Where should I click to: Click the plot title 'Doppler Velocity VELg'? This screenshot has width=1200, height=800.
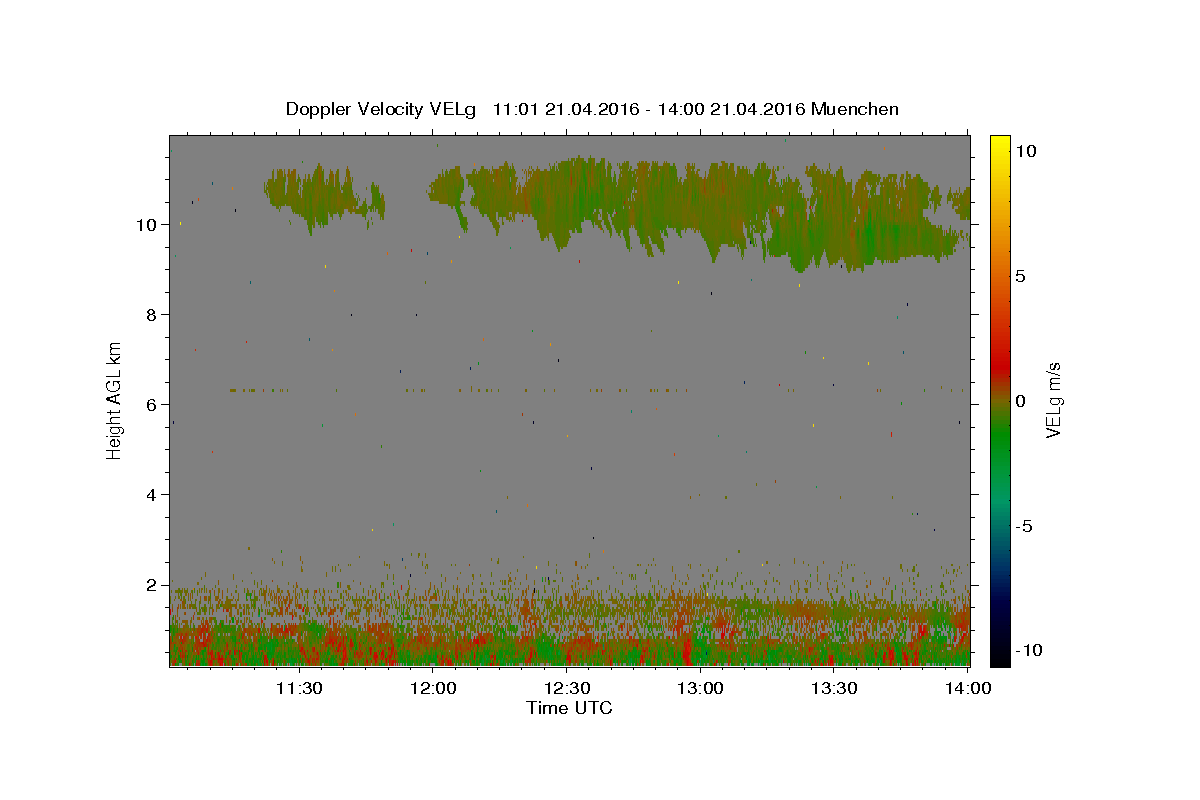(x=383, y=109)
